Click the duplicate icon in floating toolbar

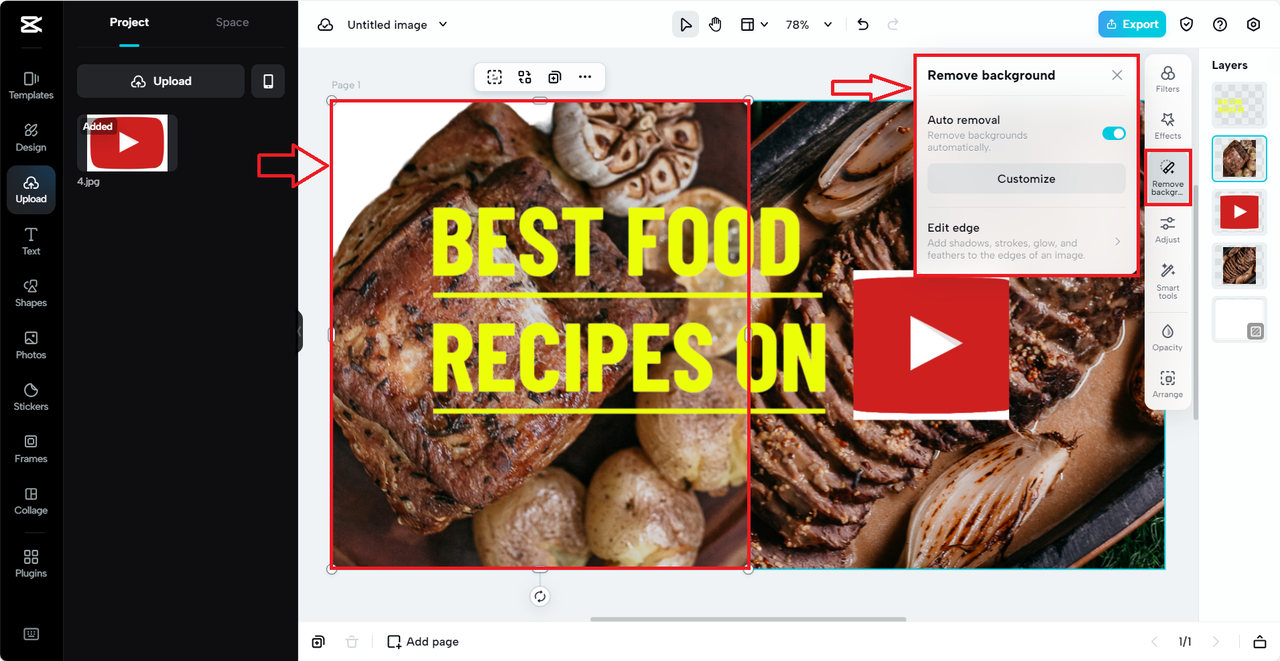tap(555, 77)
